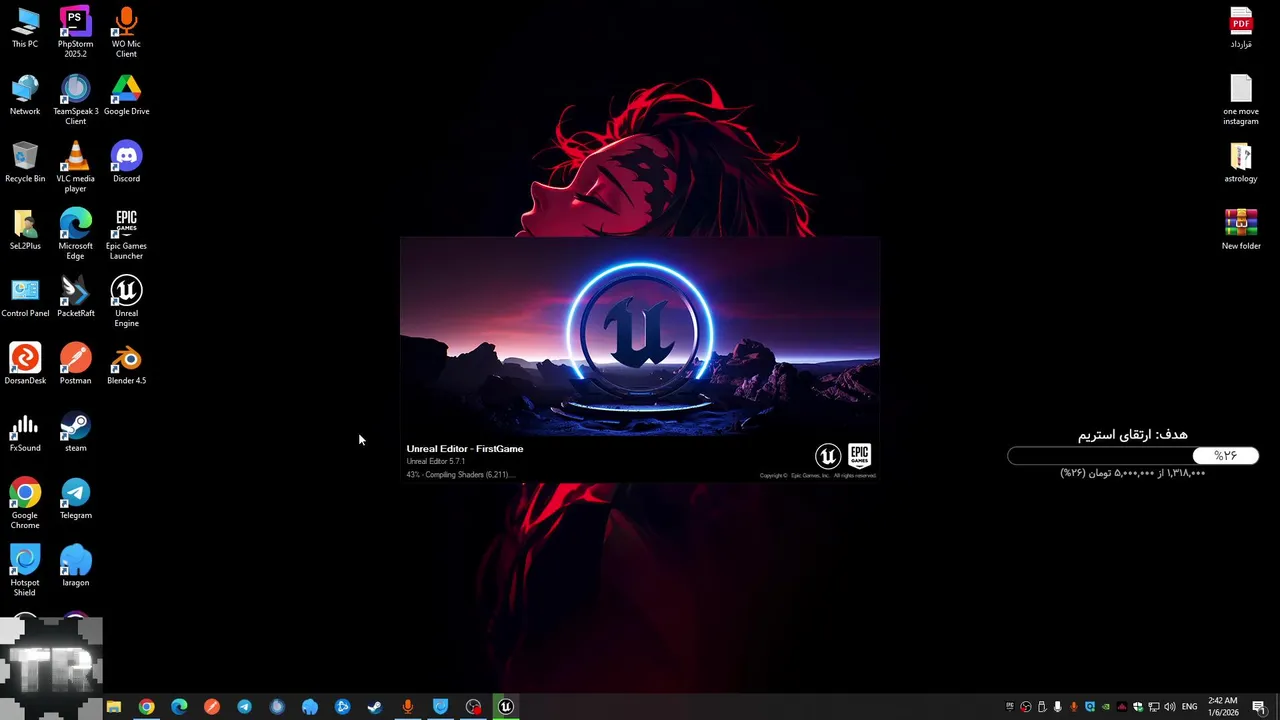
Task: Switch to Hotspot Shield in the taskbar
Action: click(440, 707)
